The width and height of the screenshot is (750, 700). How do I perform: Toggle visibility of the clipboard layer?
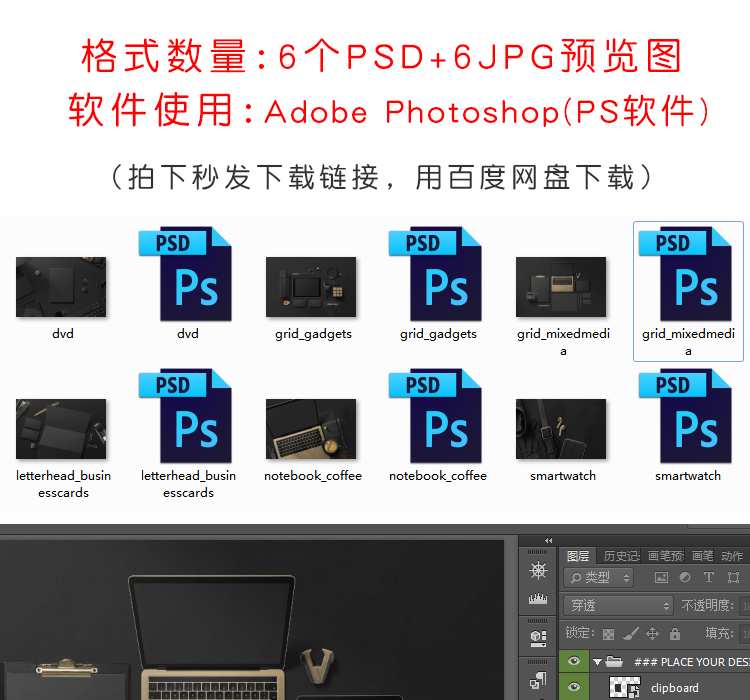[574, 687]
